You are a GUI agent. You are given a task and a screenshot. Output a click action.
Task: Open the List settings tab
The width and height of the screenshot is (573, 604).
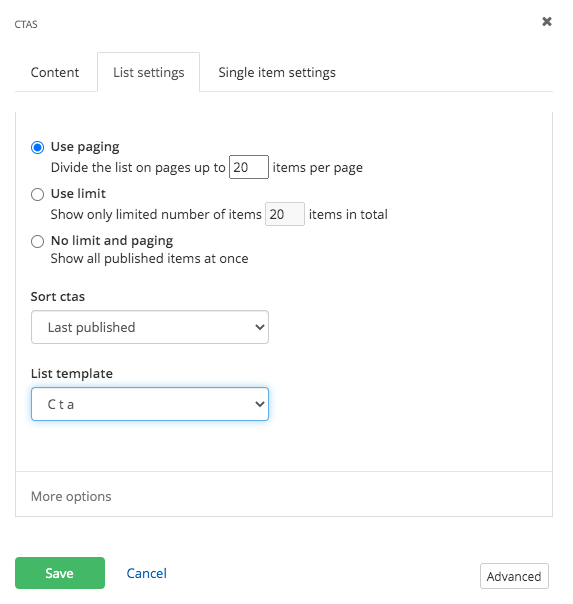click(149, 72)
